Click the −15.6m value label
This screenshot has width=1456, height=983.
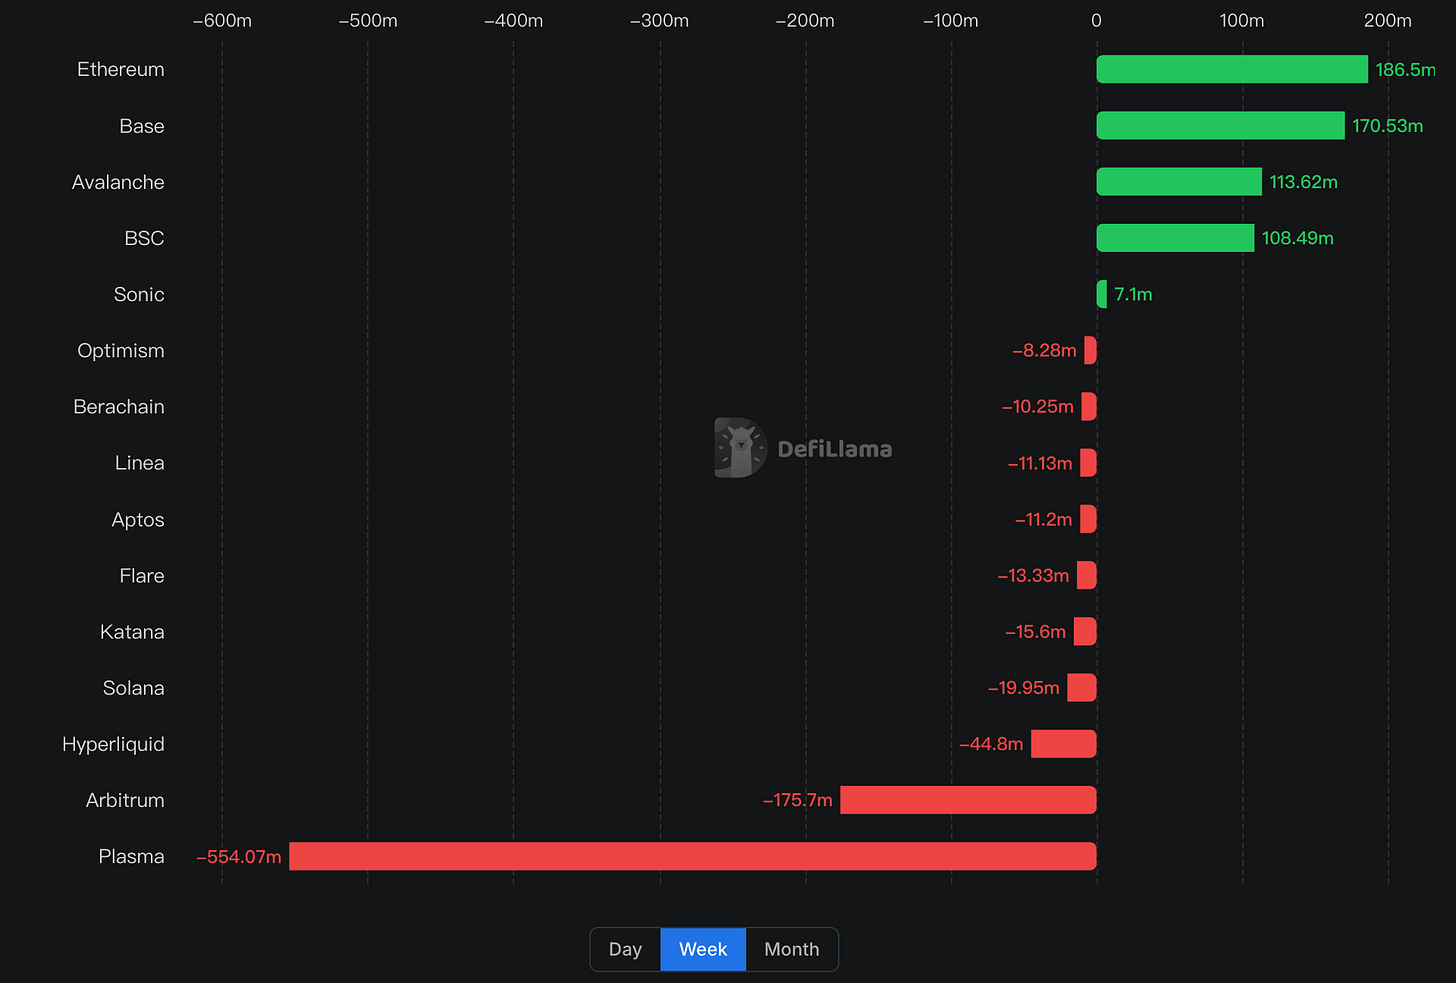point(1035,631)
